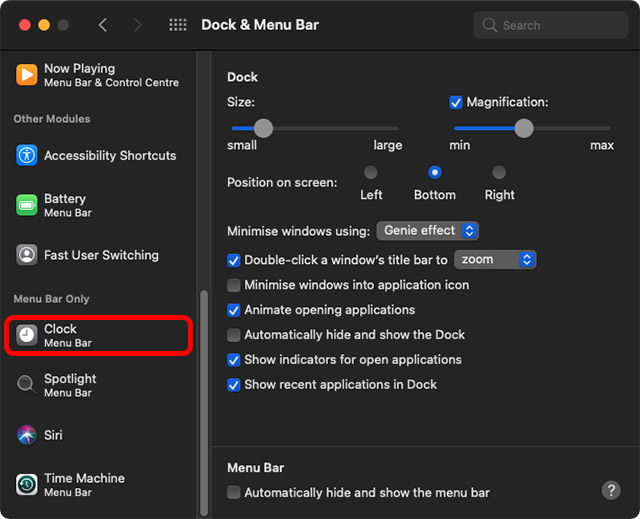Select Battery Menu Bar item

point(98,205)
